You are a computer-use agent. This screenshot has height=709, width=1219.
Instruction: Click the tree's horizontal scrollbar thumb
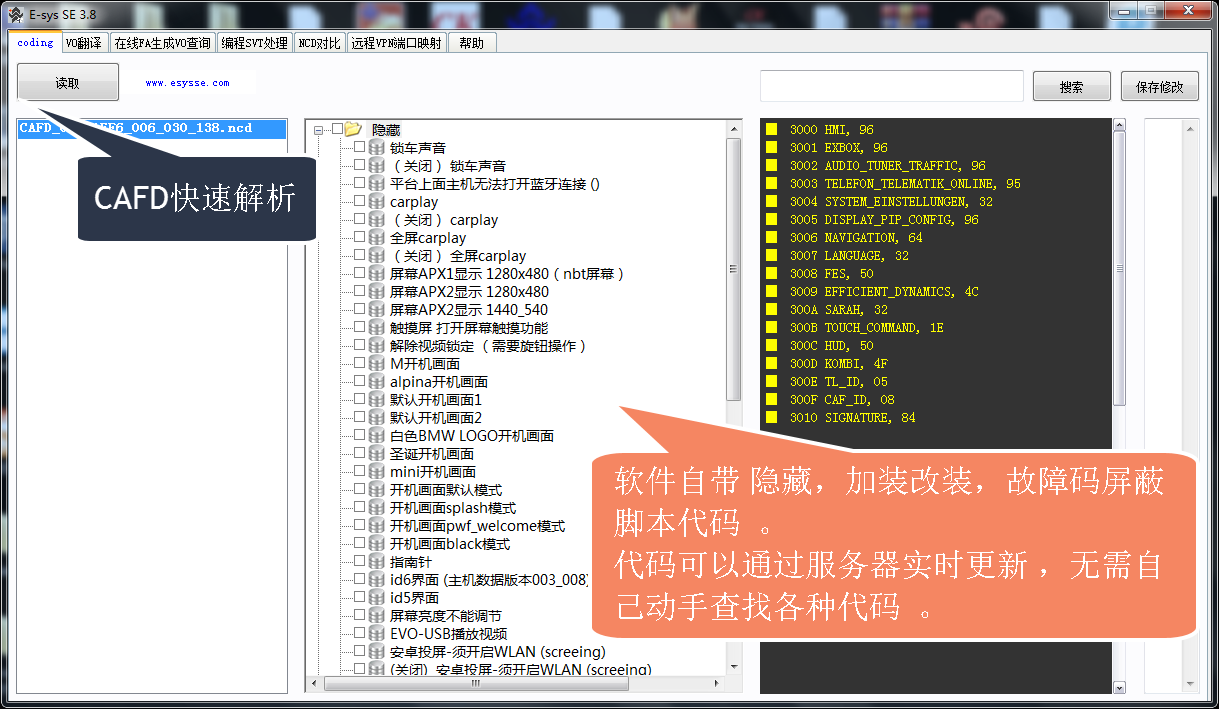point(475,685)
